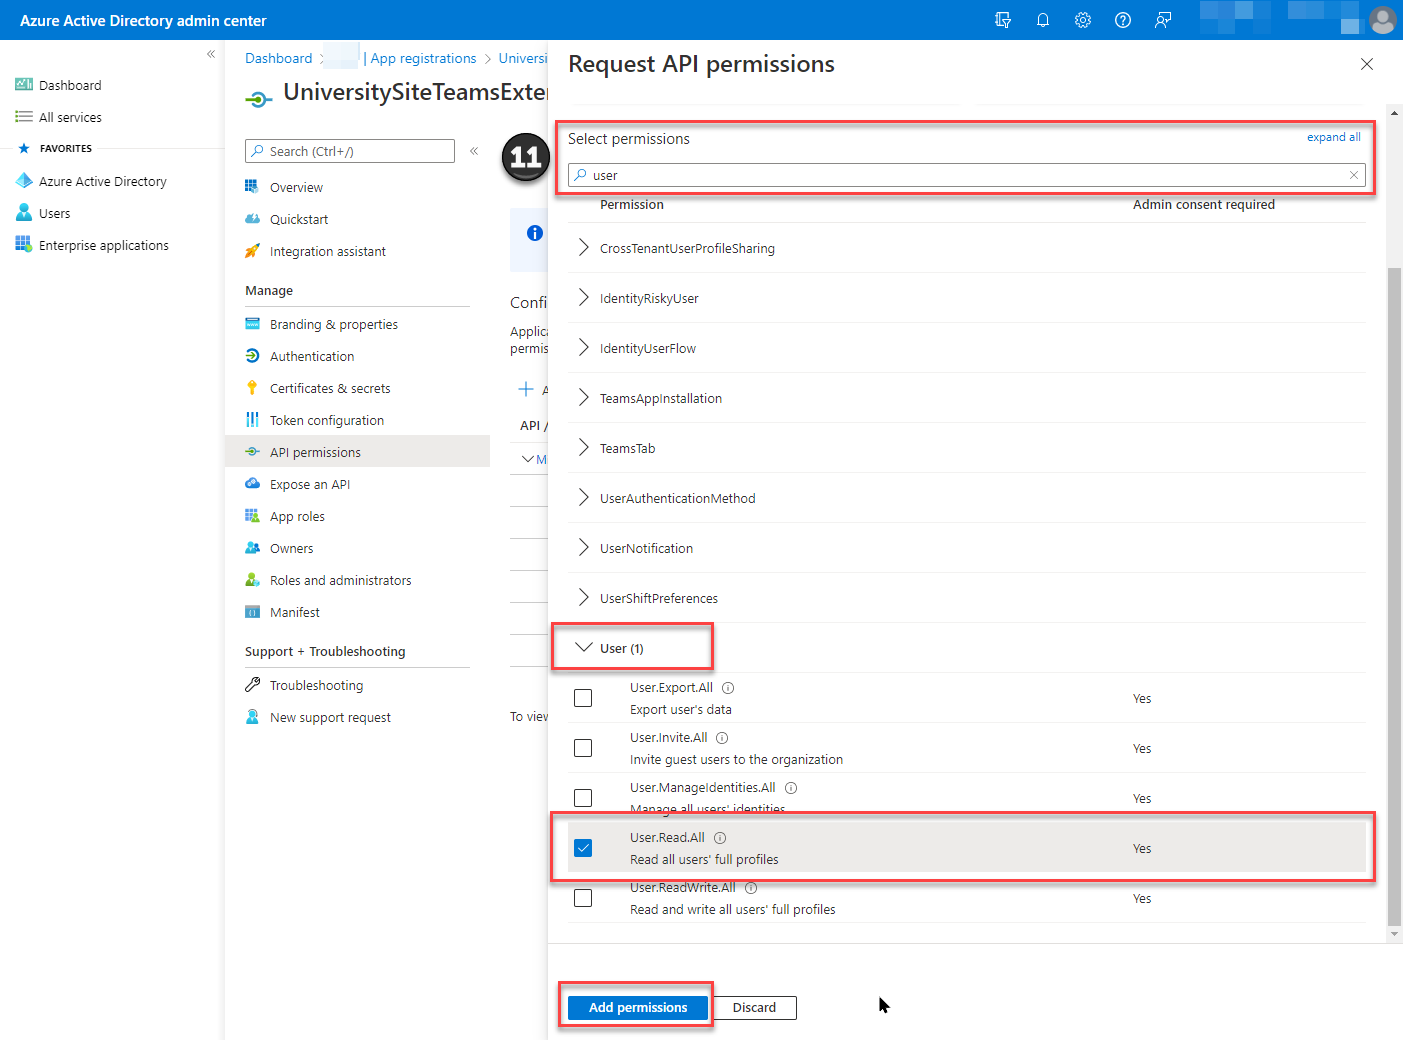Image resolution: width=1403 pixels, height=1040 pixels.
Task: Click the Discard button
Action: tap(754, 1008)
